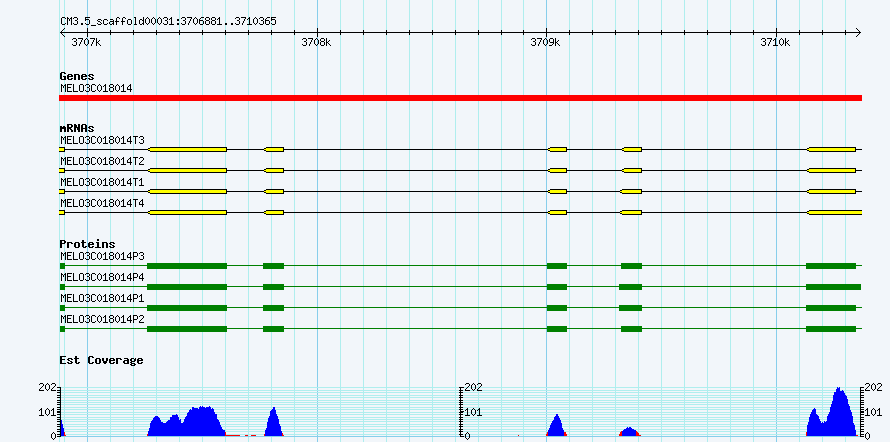Click the Est Coverage track title
The image size is (890, 442).
(x=101, y=360)
